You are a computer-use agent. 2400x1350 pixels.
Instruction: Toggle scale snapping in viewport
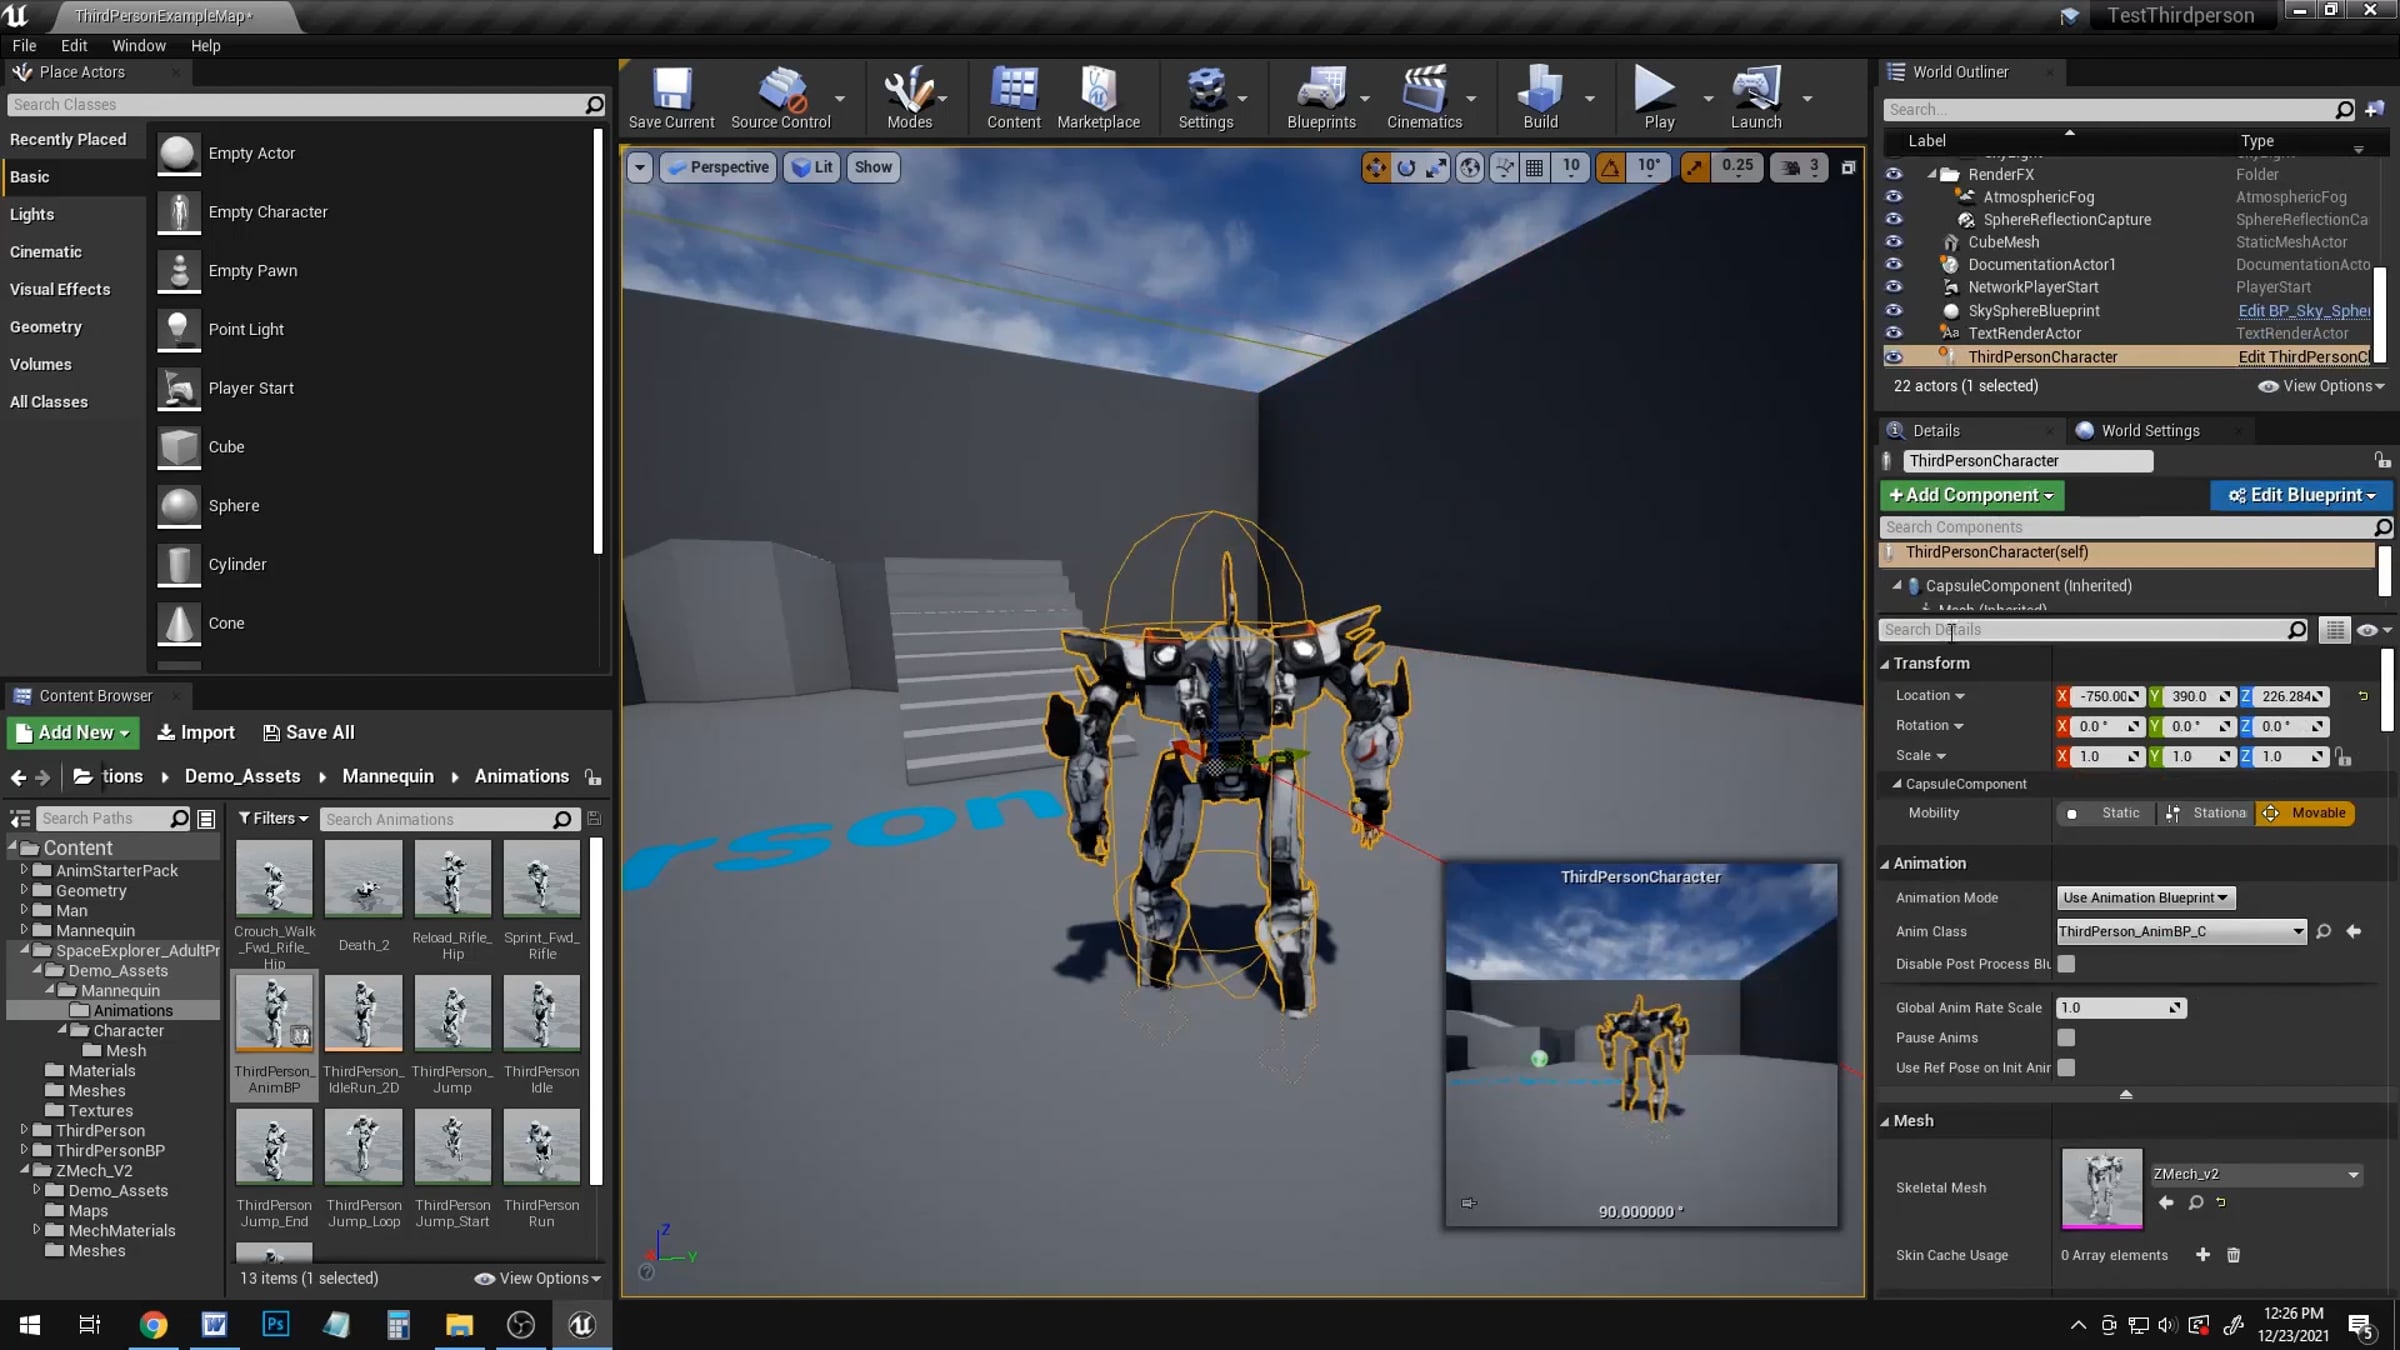pyautogui.click(x=1694, y=168)
